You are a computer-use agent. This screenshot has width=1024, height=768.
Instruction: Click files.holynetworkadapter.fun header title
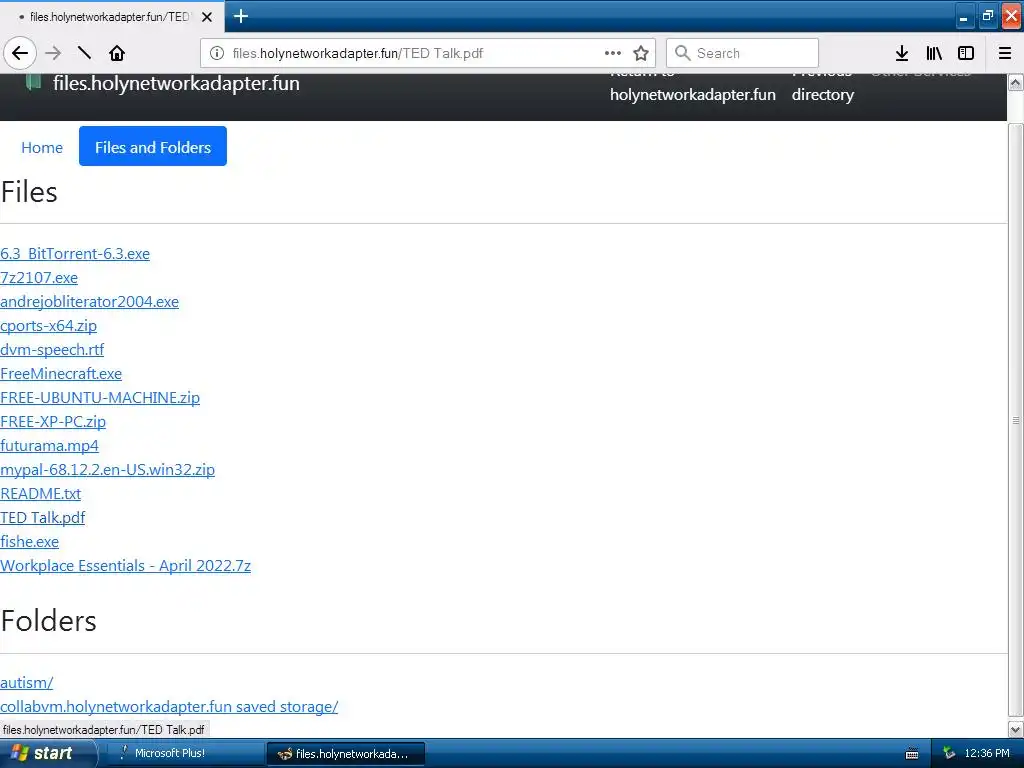click(x=176, y=84)
